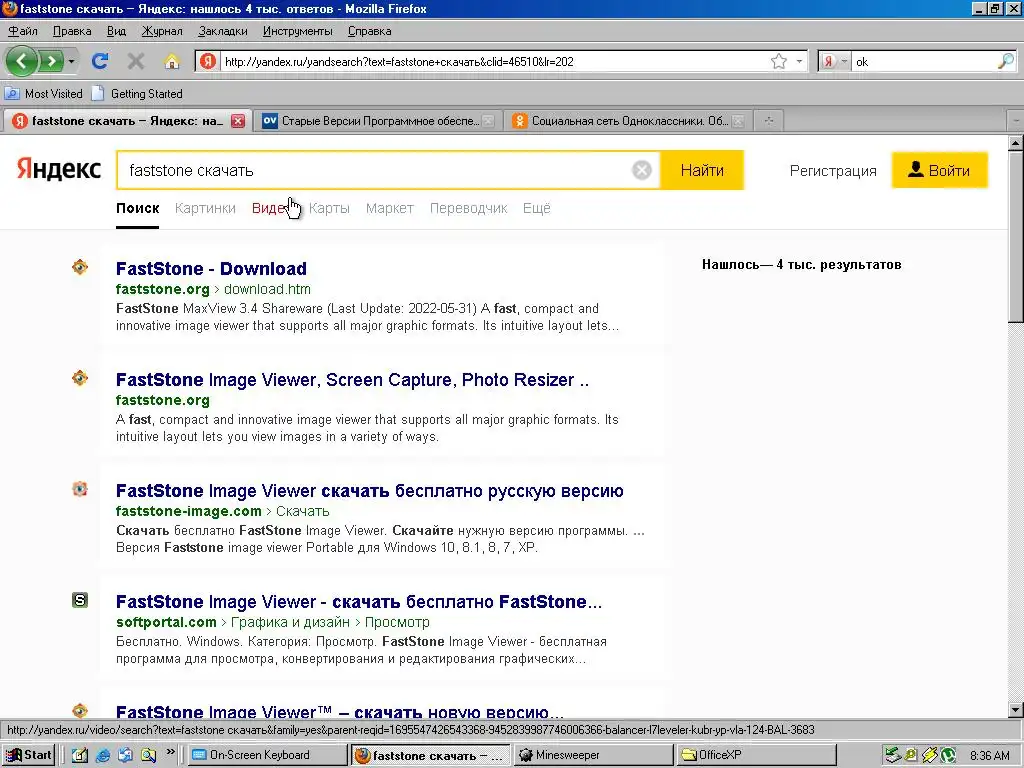Open the list-all-tabs dropdown on the tab bar

point(1016,121)
